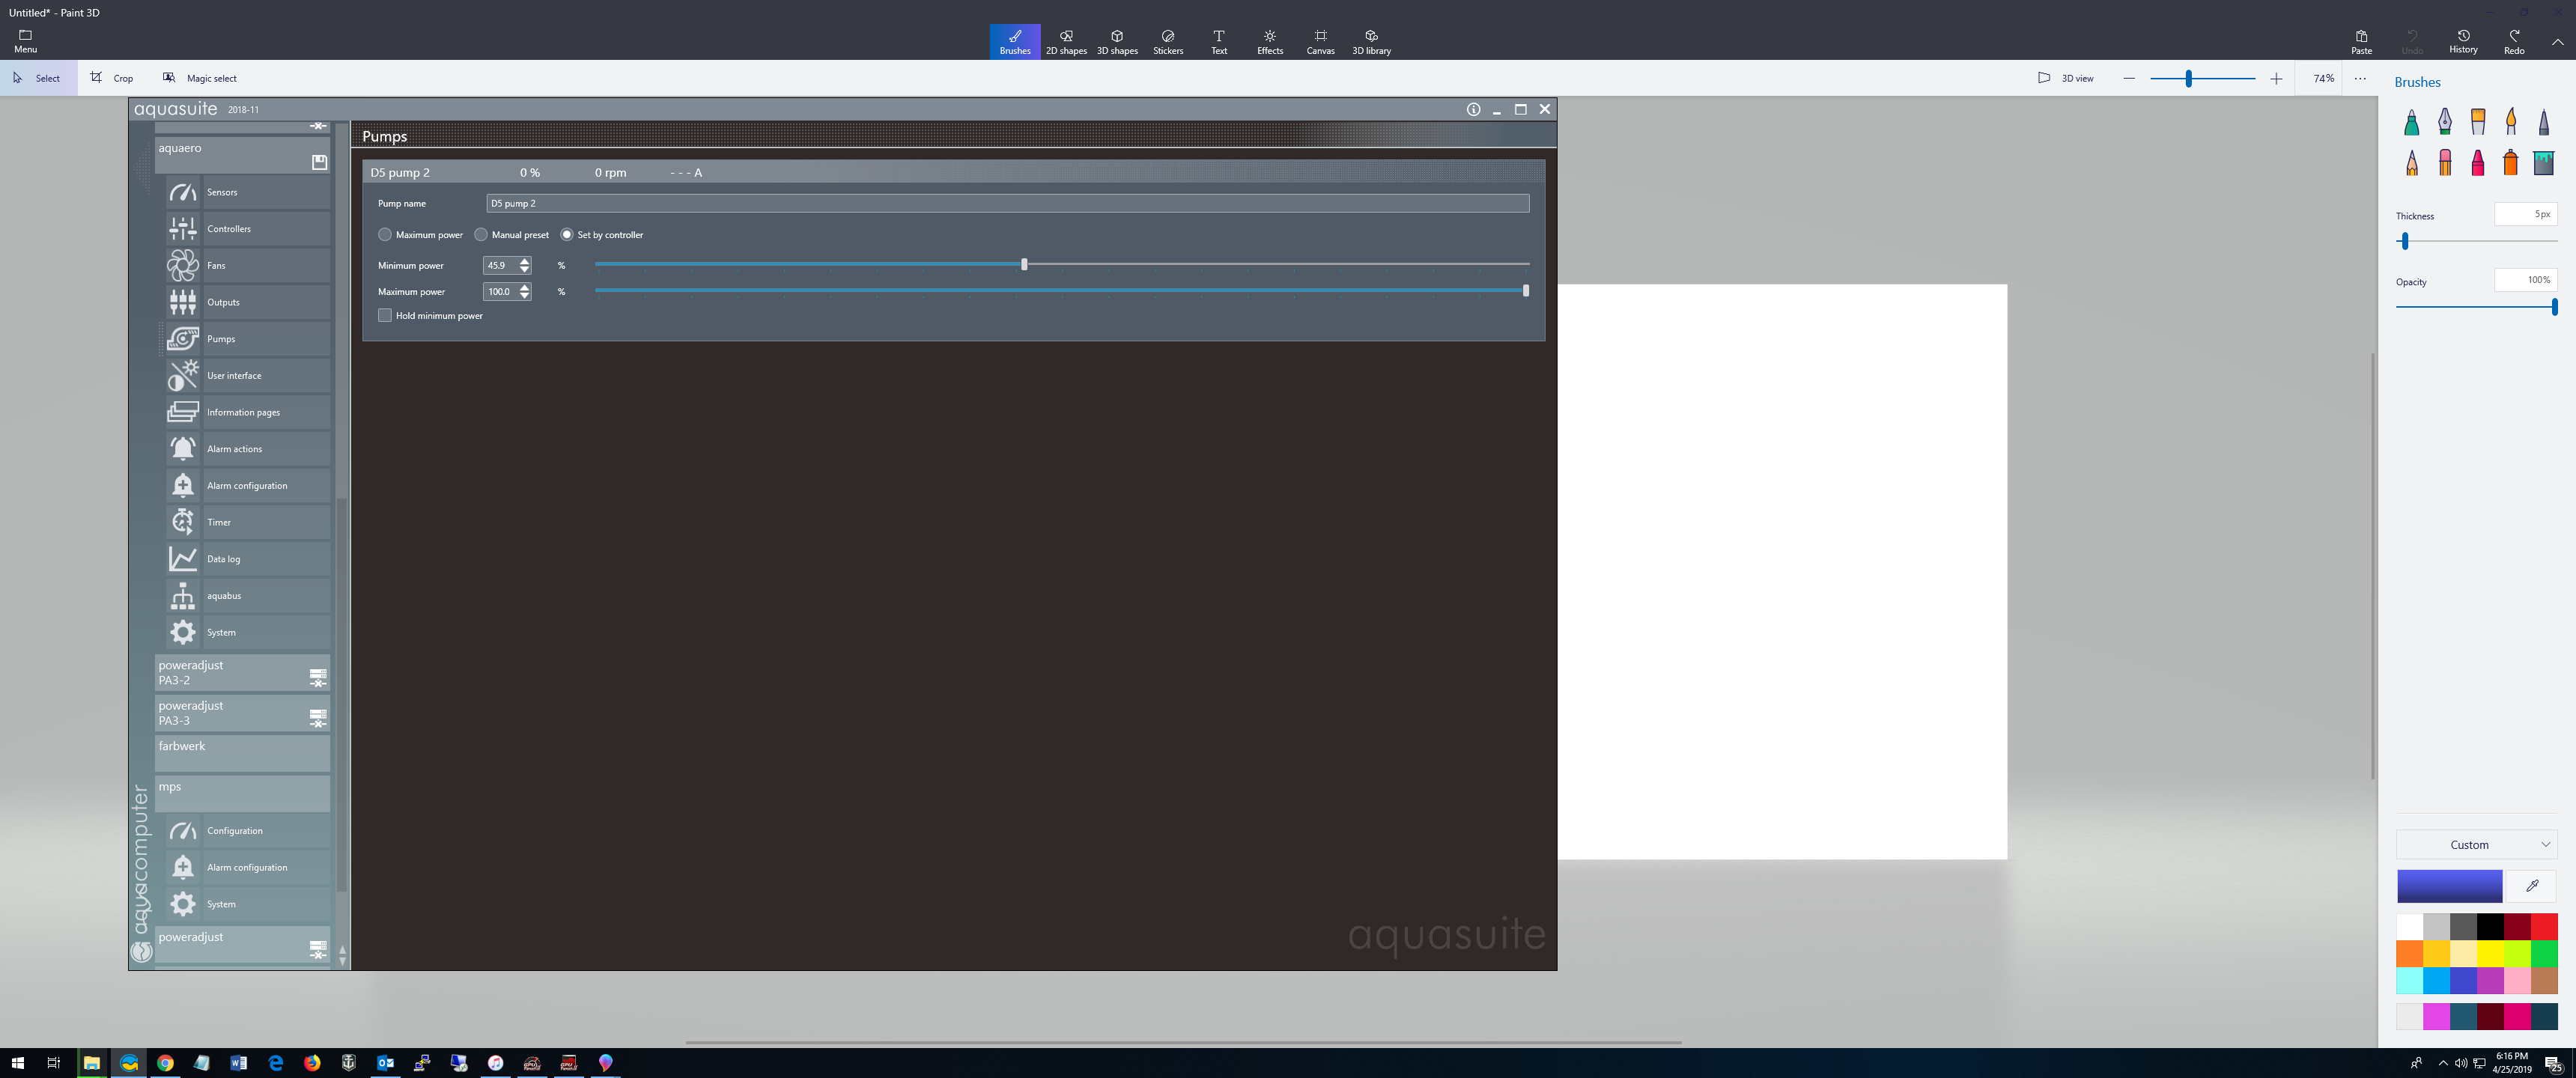The image size is (2576, 1078).
Task: Open History panel
Action: tap(2462, 42)
